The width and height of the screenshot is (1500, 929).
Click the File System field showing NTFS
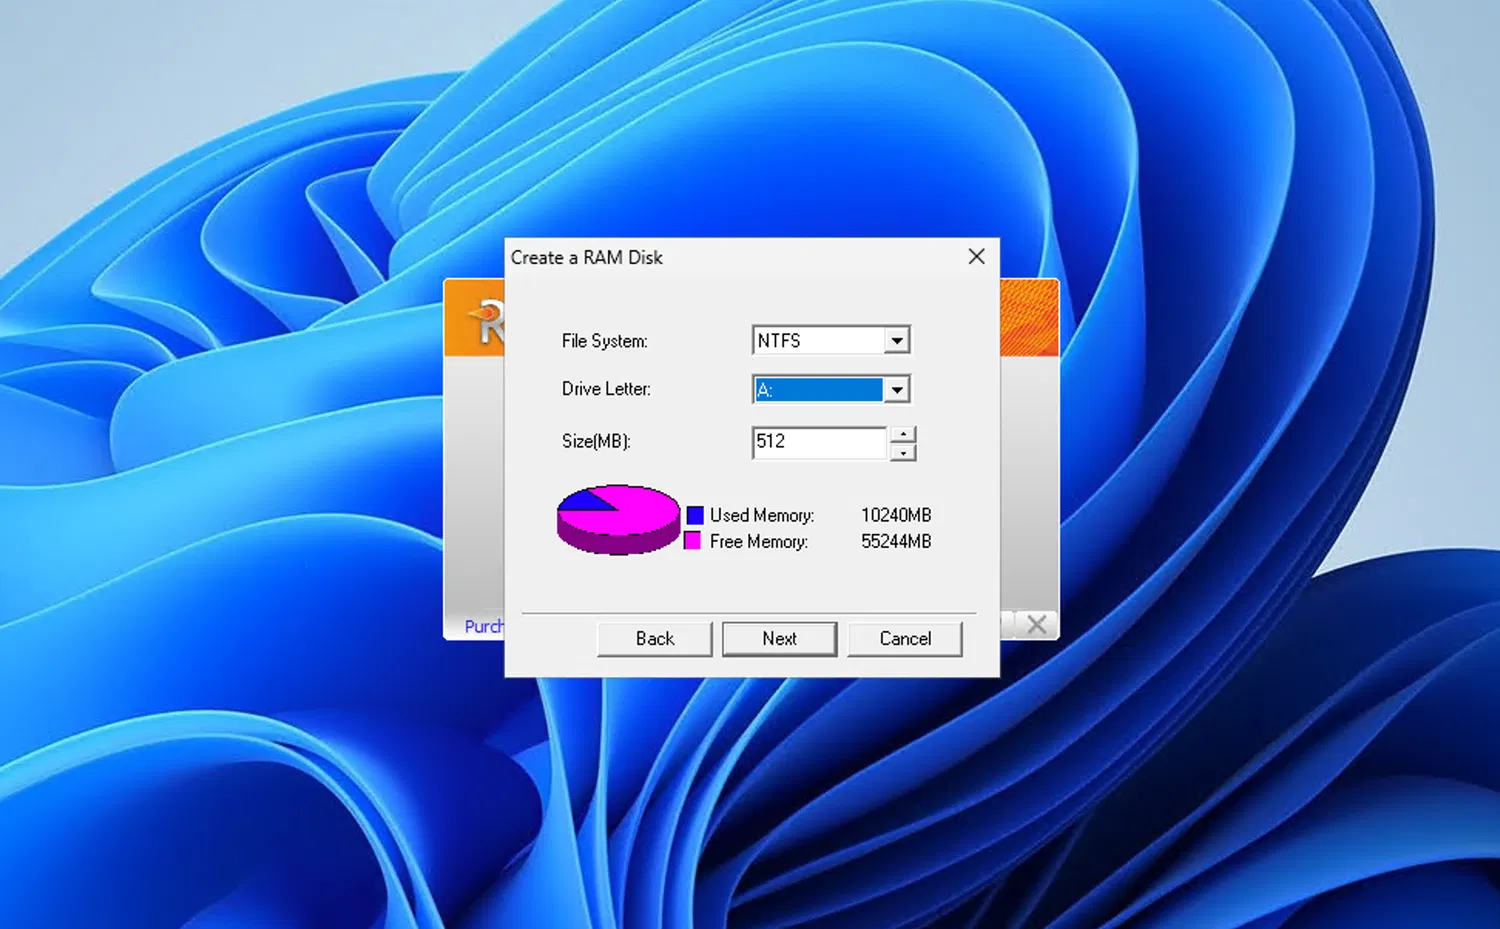click(x=819, y=341)
